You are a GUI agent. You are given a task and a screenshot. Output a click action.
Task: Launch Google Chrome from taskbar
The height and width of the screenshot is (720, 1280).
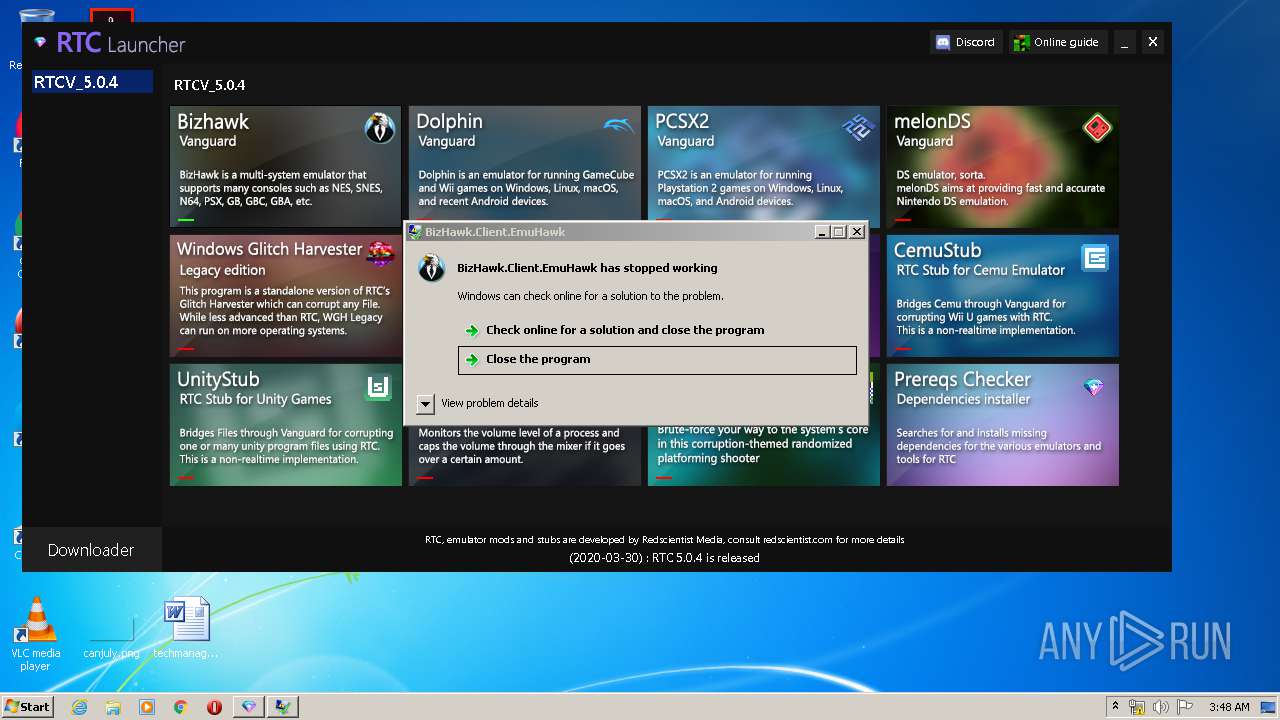pos(181,706)
